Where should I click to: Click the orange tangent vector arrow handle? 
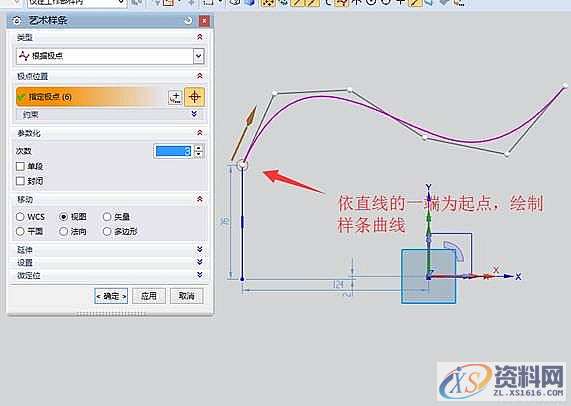click(251, 118)
